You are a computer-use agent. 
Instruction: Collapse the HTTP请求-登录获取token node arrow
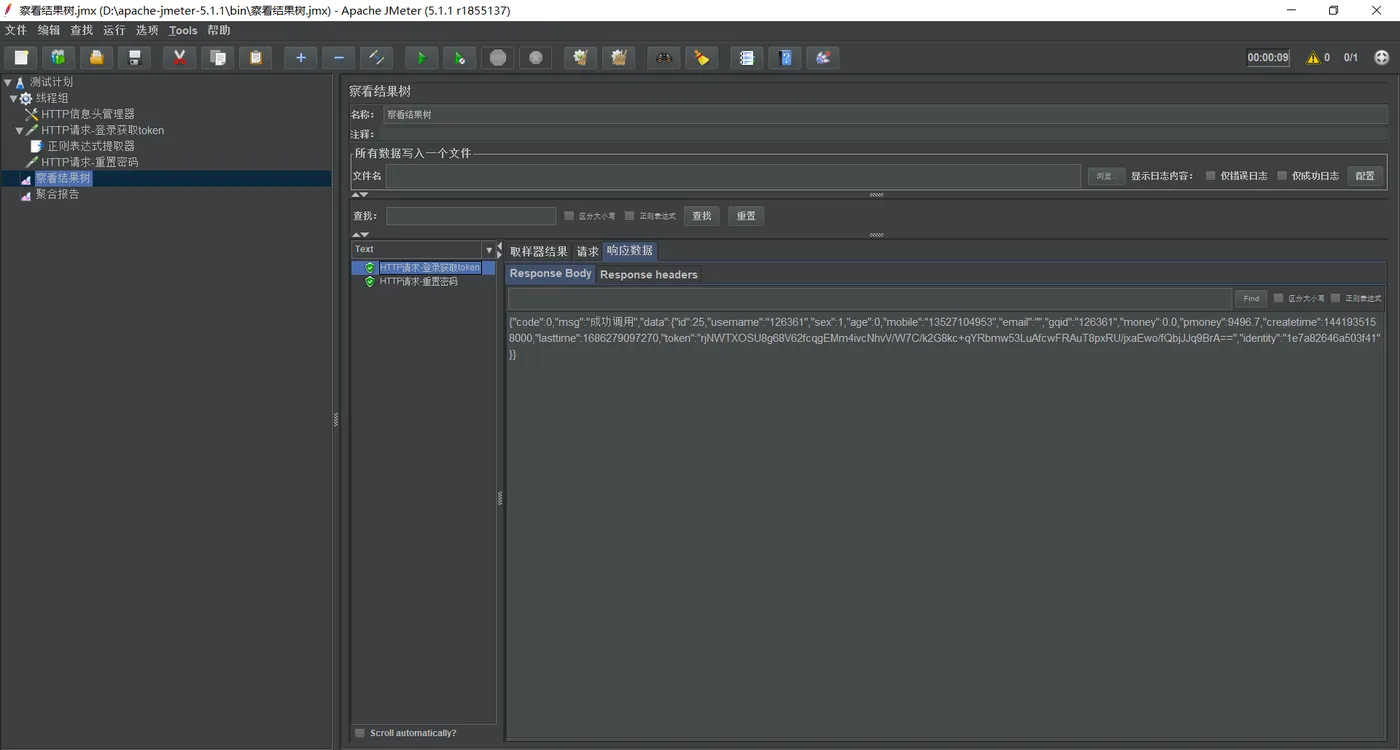(x=19, y=131)
